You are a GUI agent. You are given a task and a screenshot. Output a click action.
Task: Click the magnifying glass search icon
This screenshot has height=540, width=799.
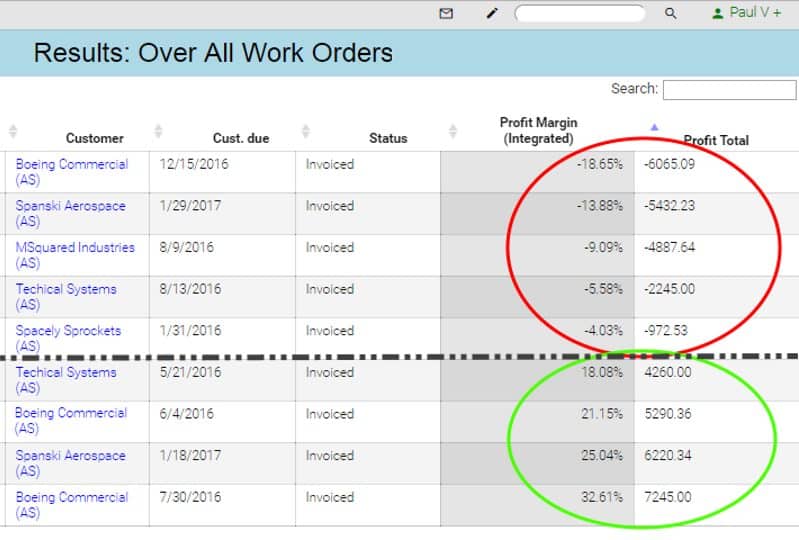tap(671, 13)
